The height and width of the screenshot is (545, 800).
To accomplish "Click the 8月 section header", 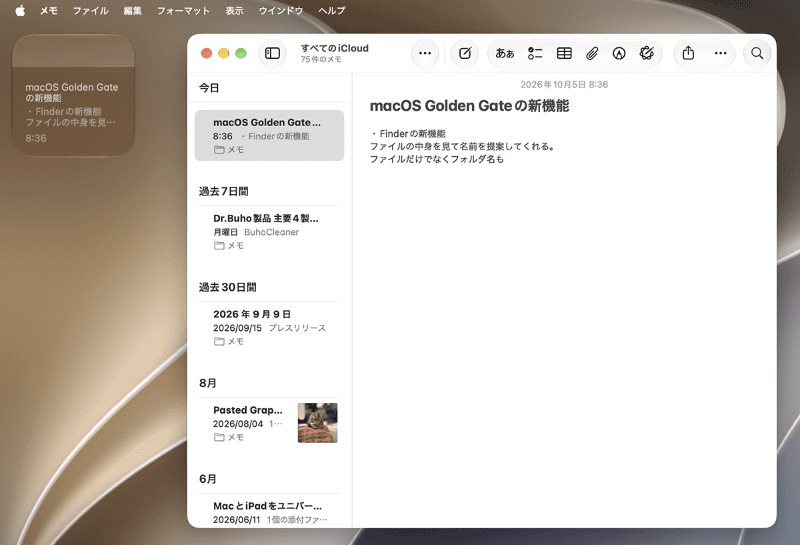I will tap(208, 383).
